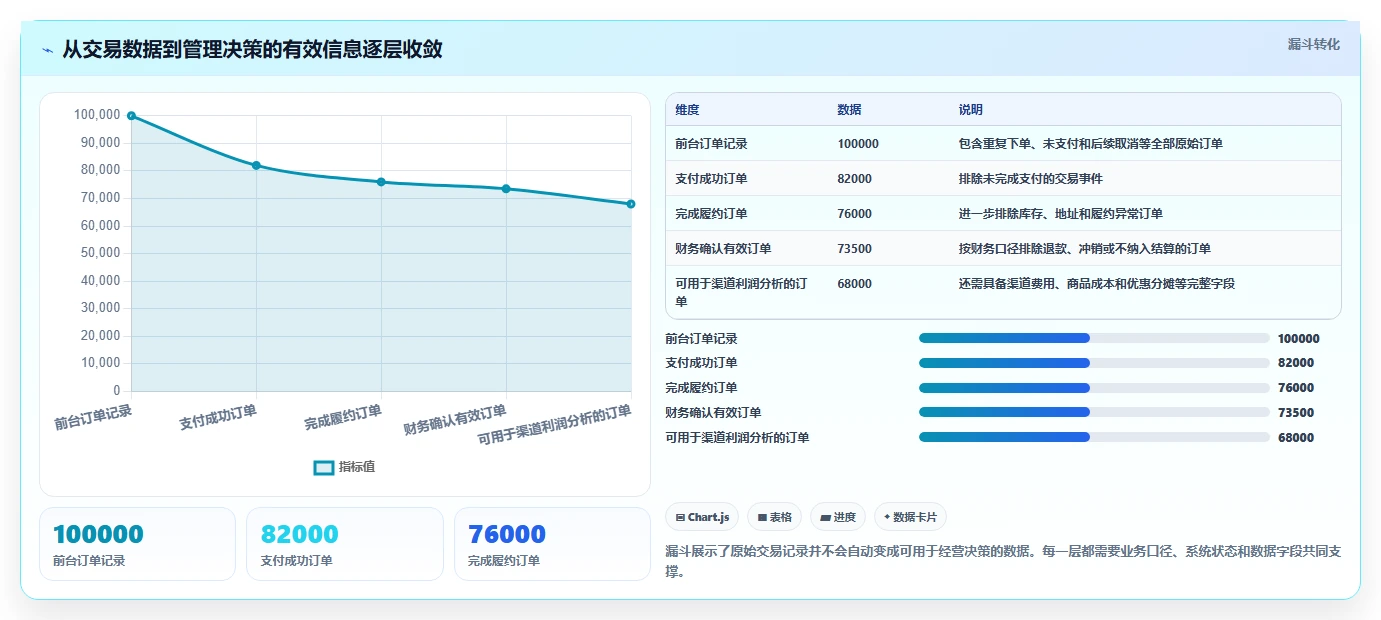Click the chart data point above 支付成功订单
This screenshot has width=1381, height=620.
(256, 165)
